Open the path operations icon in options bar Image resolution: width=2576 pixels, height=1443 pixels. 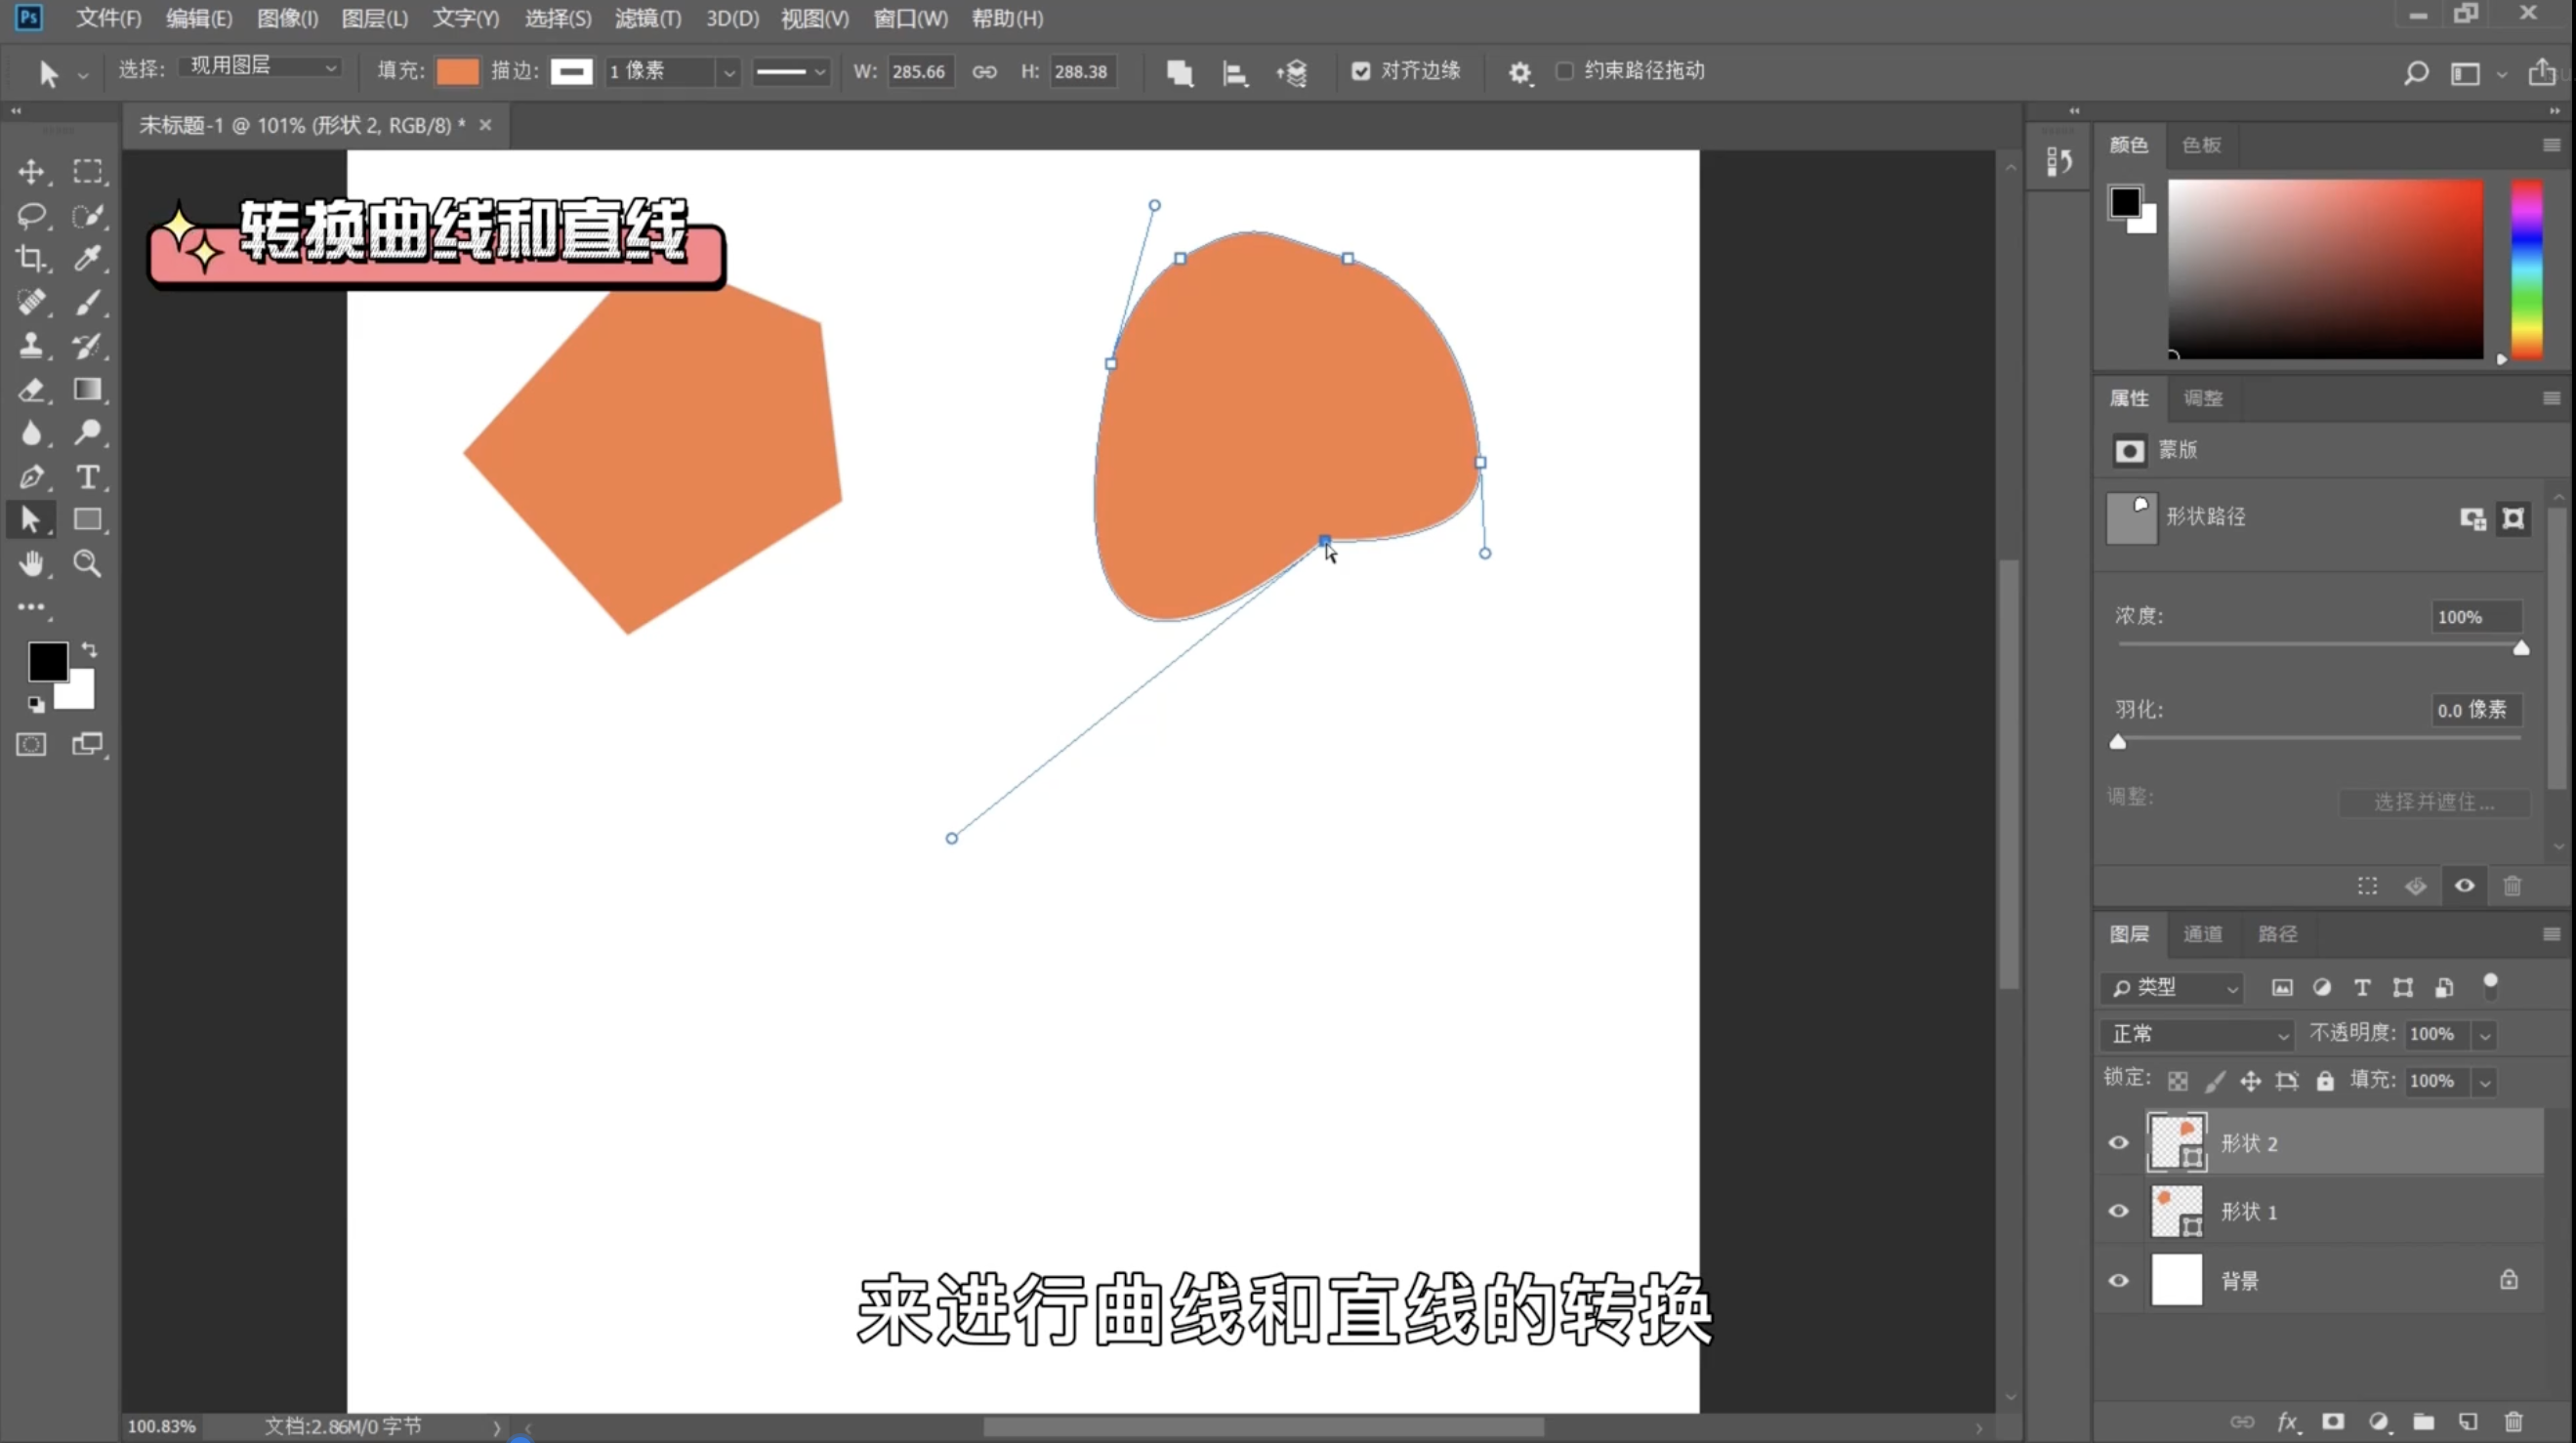click(1179, 72)
